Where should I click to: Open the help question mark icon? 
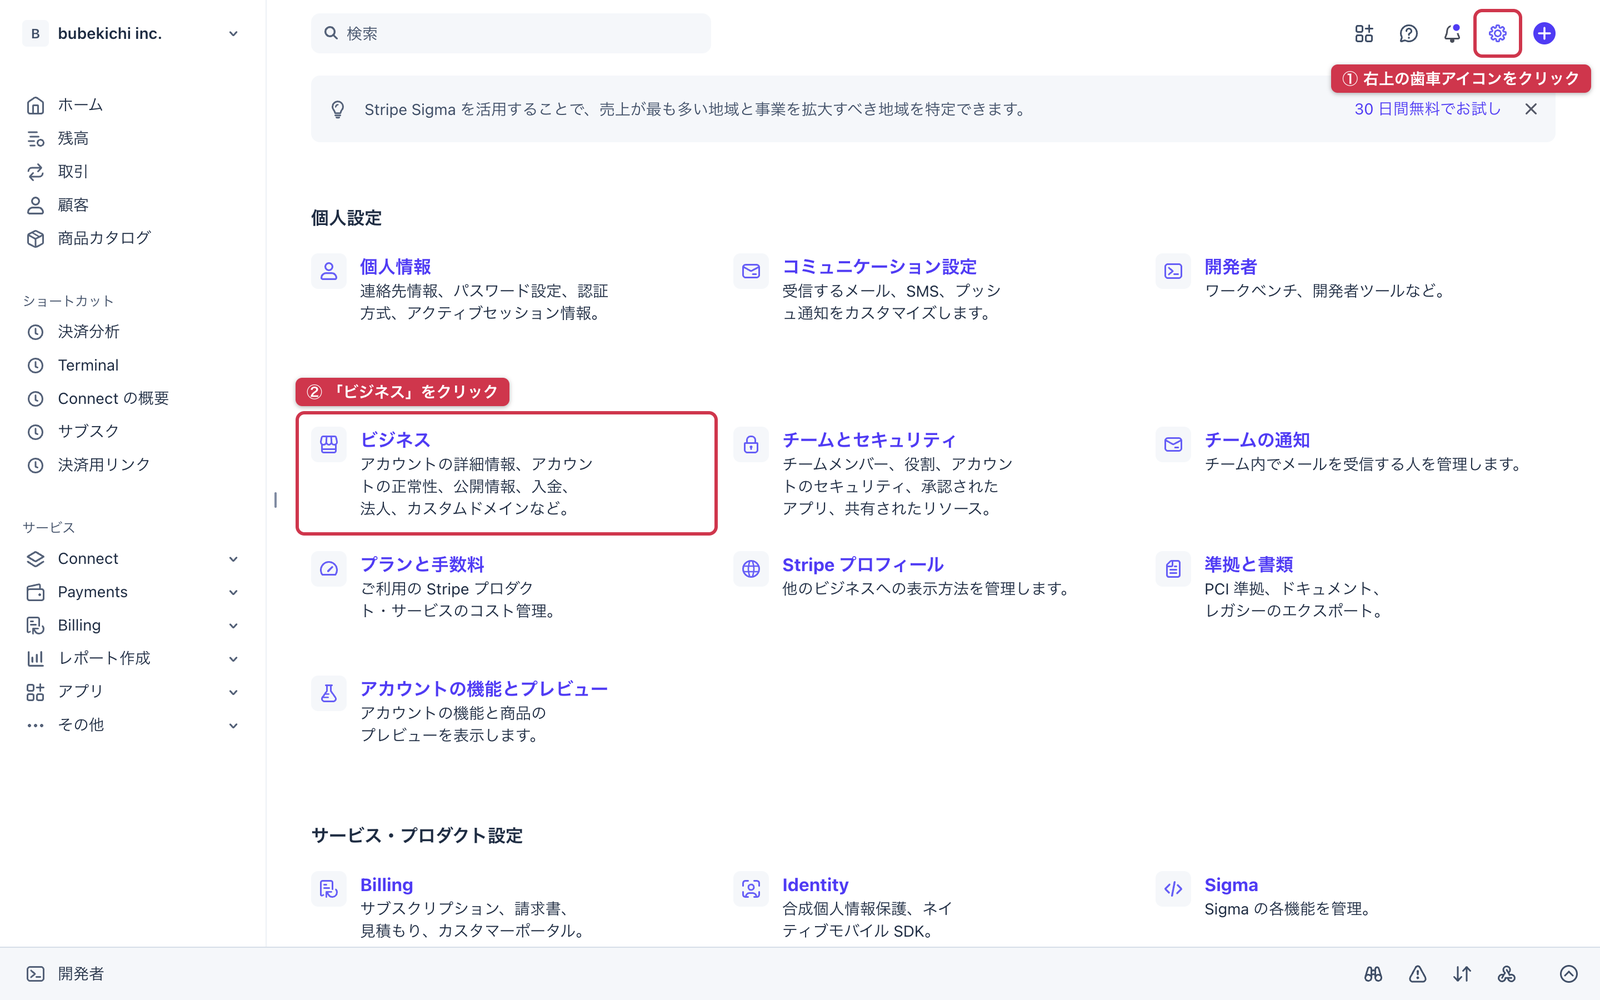[1408, 33]
